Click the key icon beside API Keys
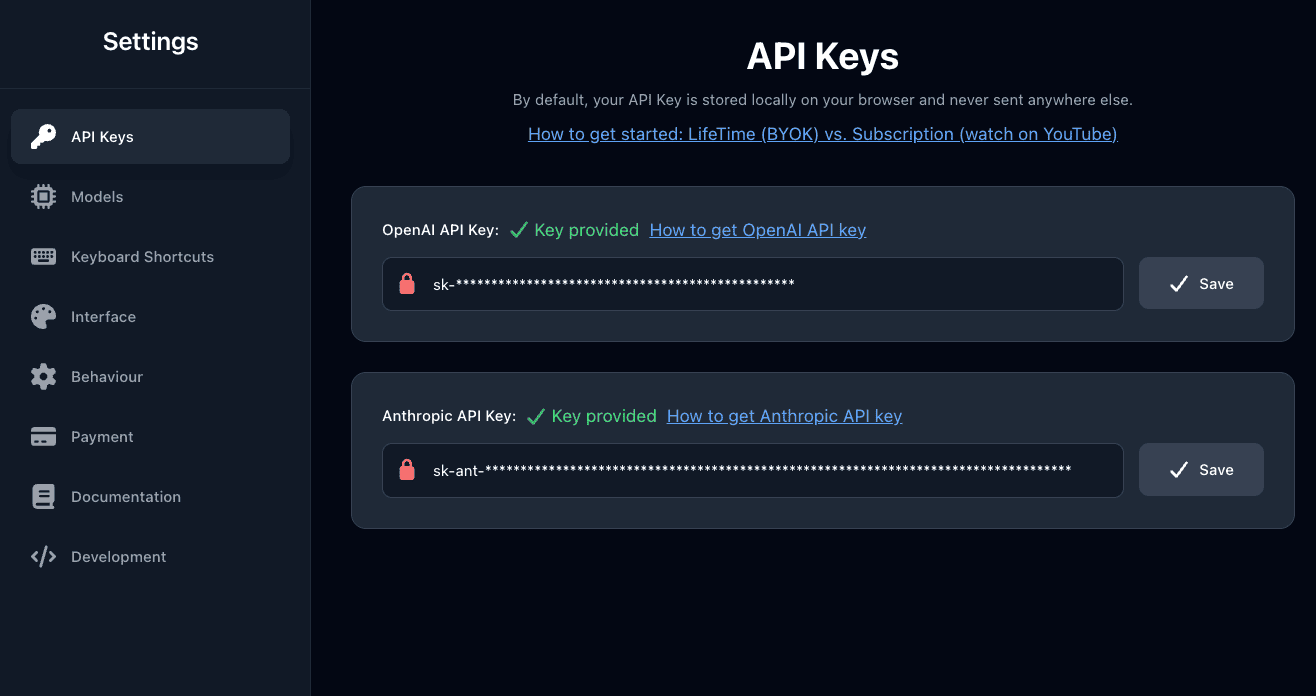Viewport: 1316px width, 696px height. click(x=43, y=137)
